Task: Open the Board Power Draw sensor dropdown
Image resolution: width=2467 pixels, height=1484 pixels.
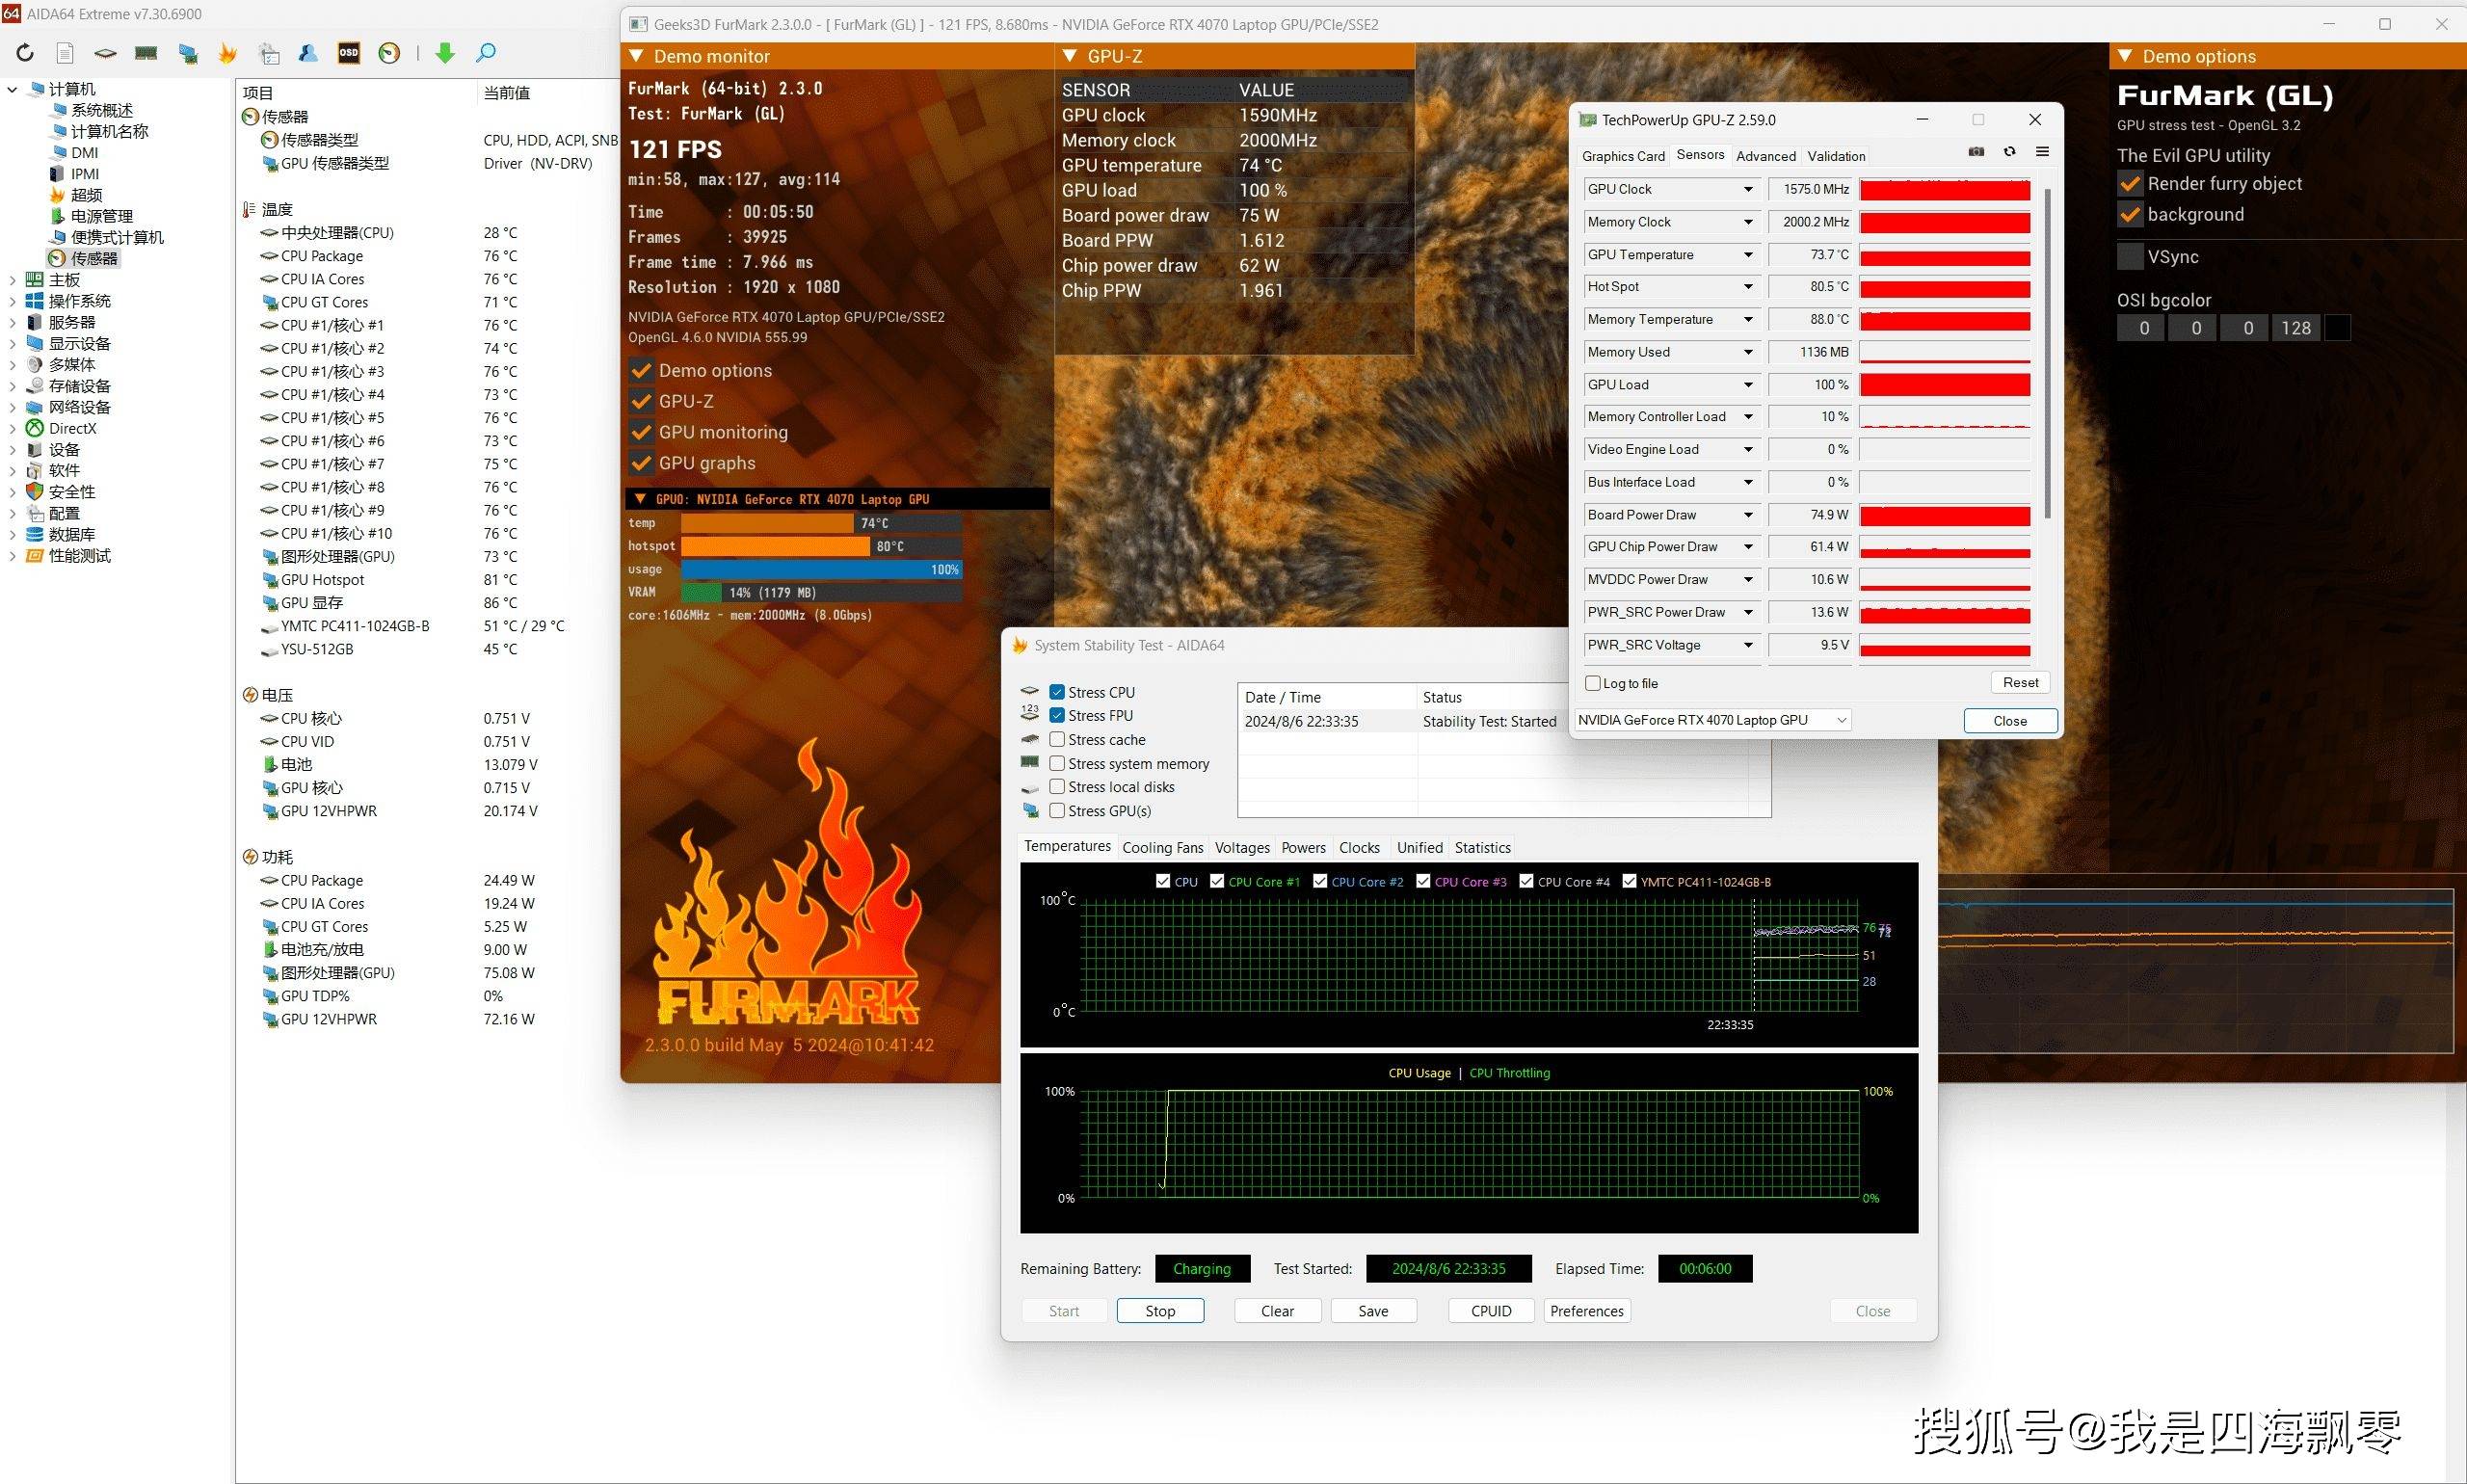Action: click(1748, 515)
